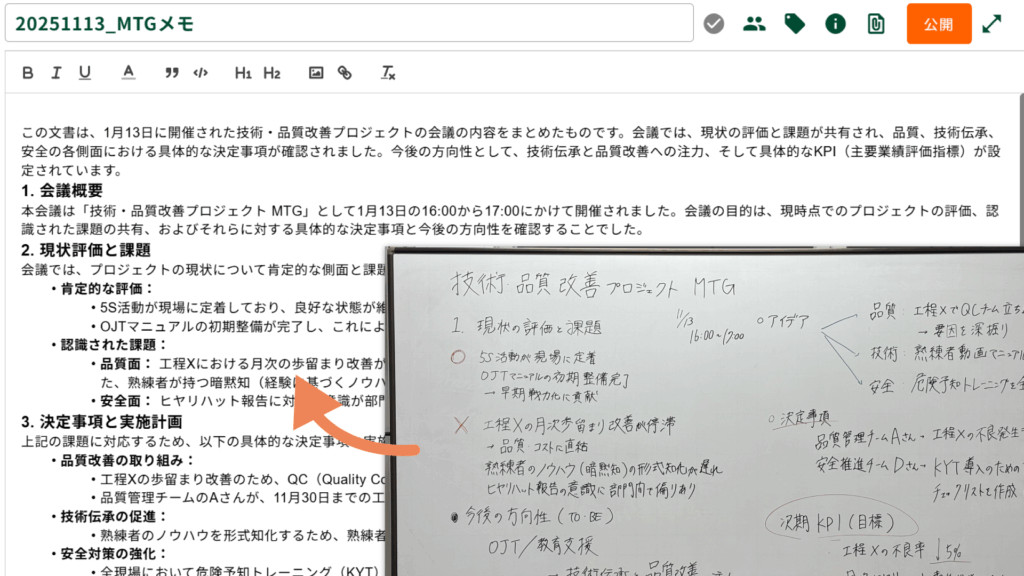
Task: Open the text color picker
Action: click(128, 72)
